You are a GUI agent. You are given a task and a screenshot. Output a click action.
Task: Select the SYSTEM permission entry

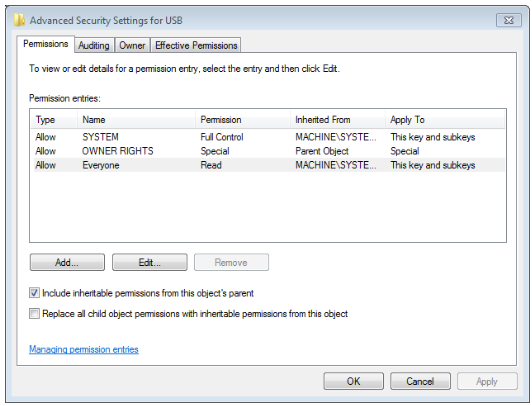269,137
